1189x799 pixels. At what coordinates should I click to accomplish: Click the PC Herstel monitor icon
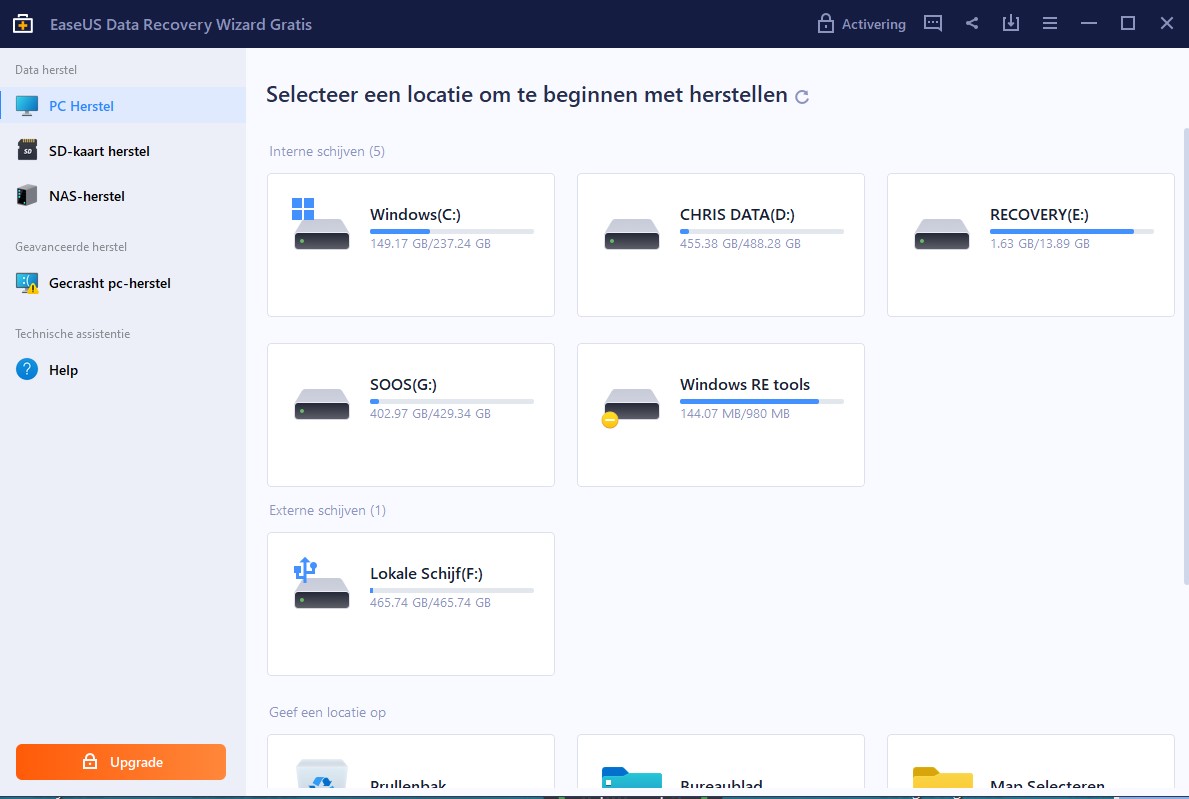(27, 105)
